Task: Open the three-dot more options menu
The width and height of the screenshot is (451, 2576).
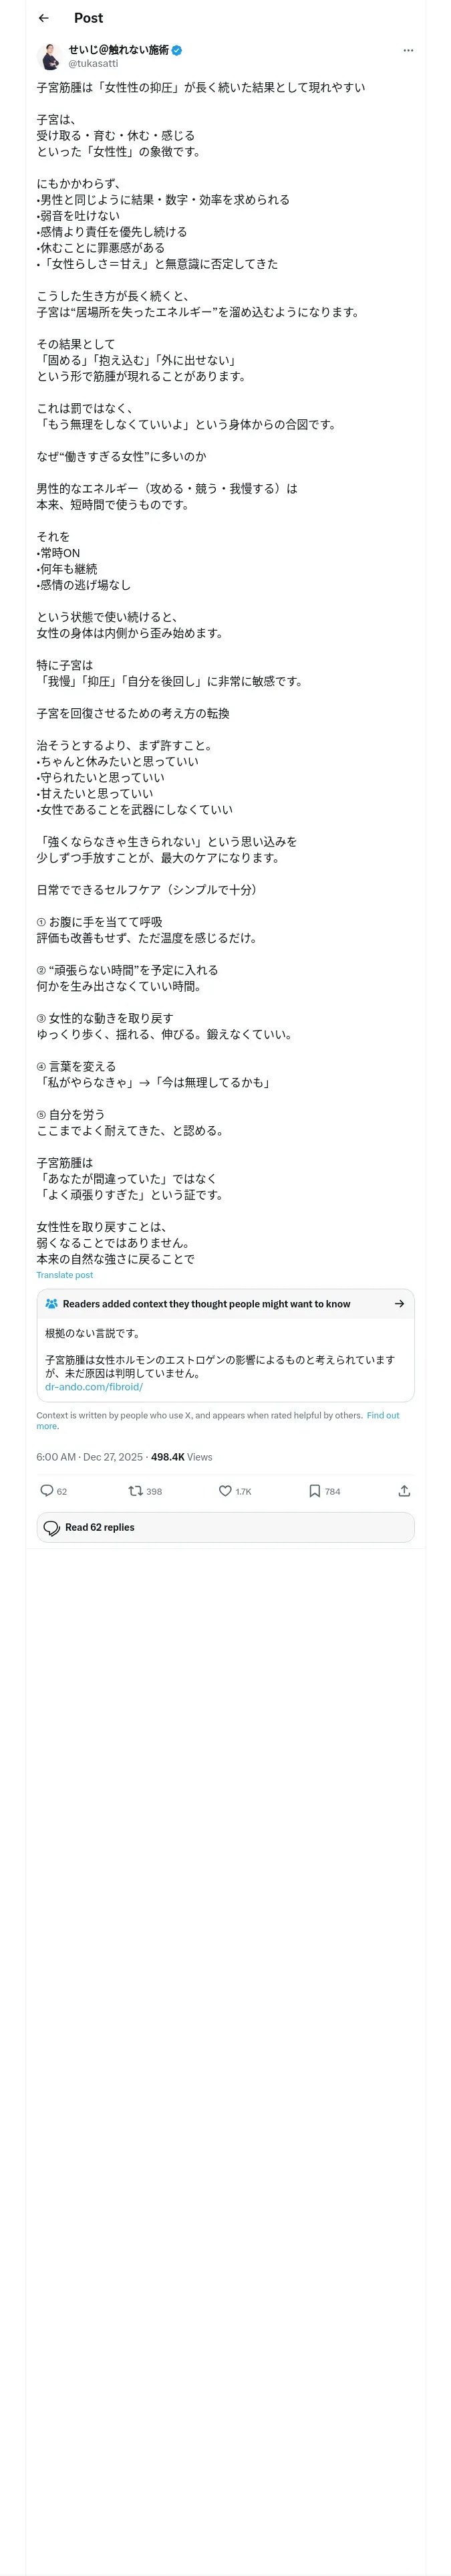Action: (x=408, y=50)
